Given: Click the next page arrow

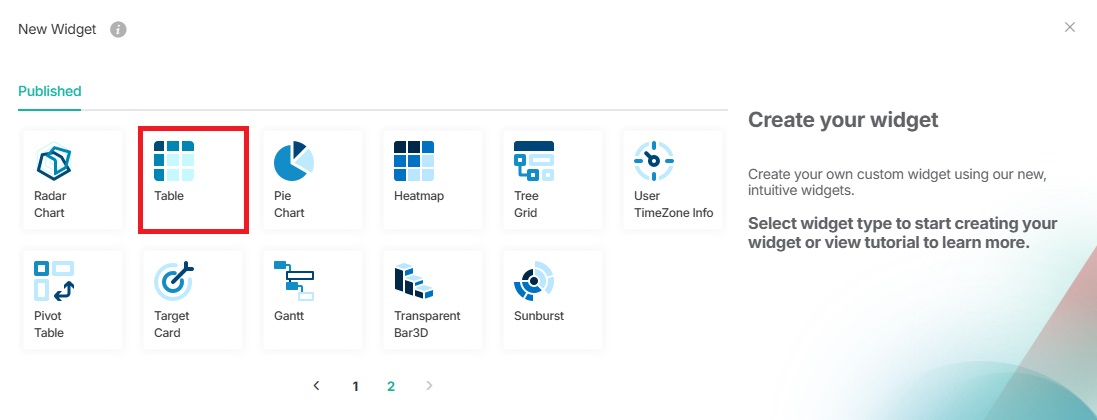Looking at the screenshot, I should [x=429, y=385].
